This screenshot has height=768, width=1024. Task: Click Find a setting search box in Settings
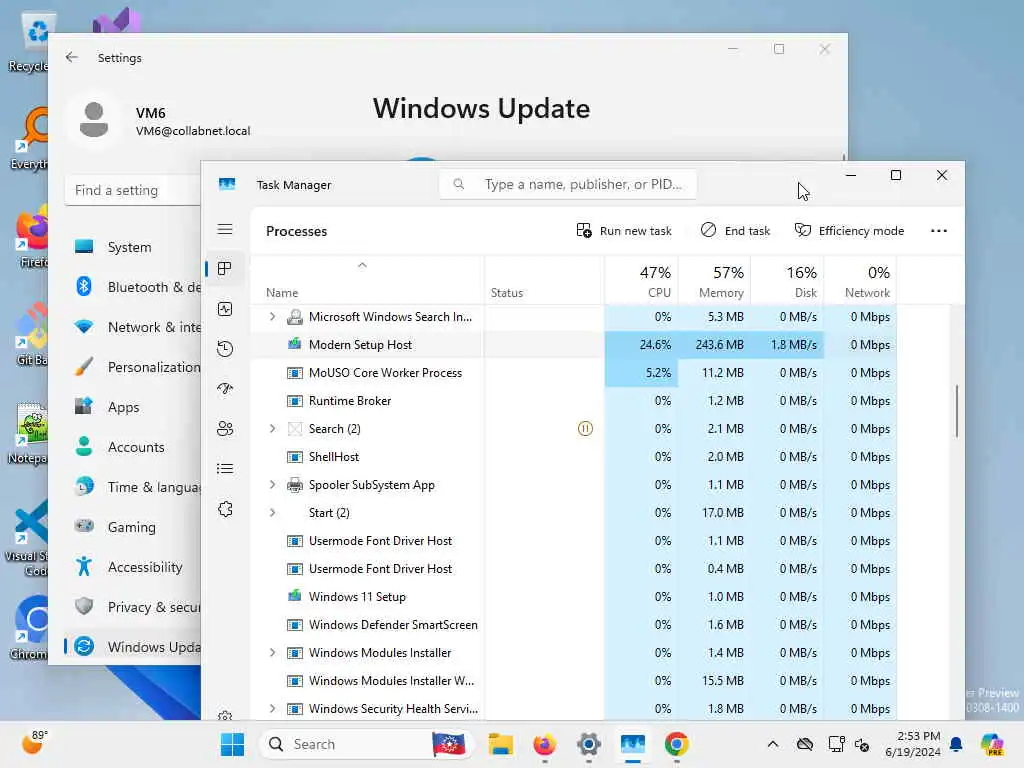pos(133,190)
